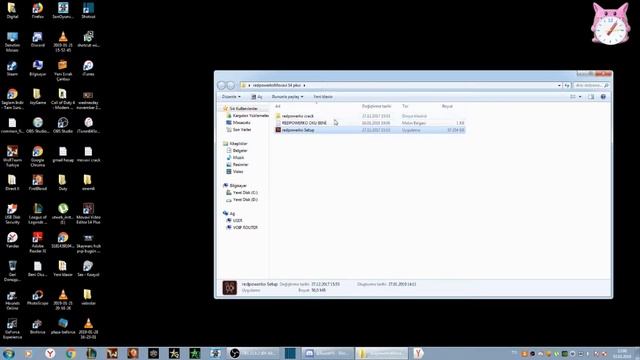Open the Bilgisayar desktop icon
This screenshot has height=360, width=640.
coord(38,68)
